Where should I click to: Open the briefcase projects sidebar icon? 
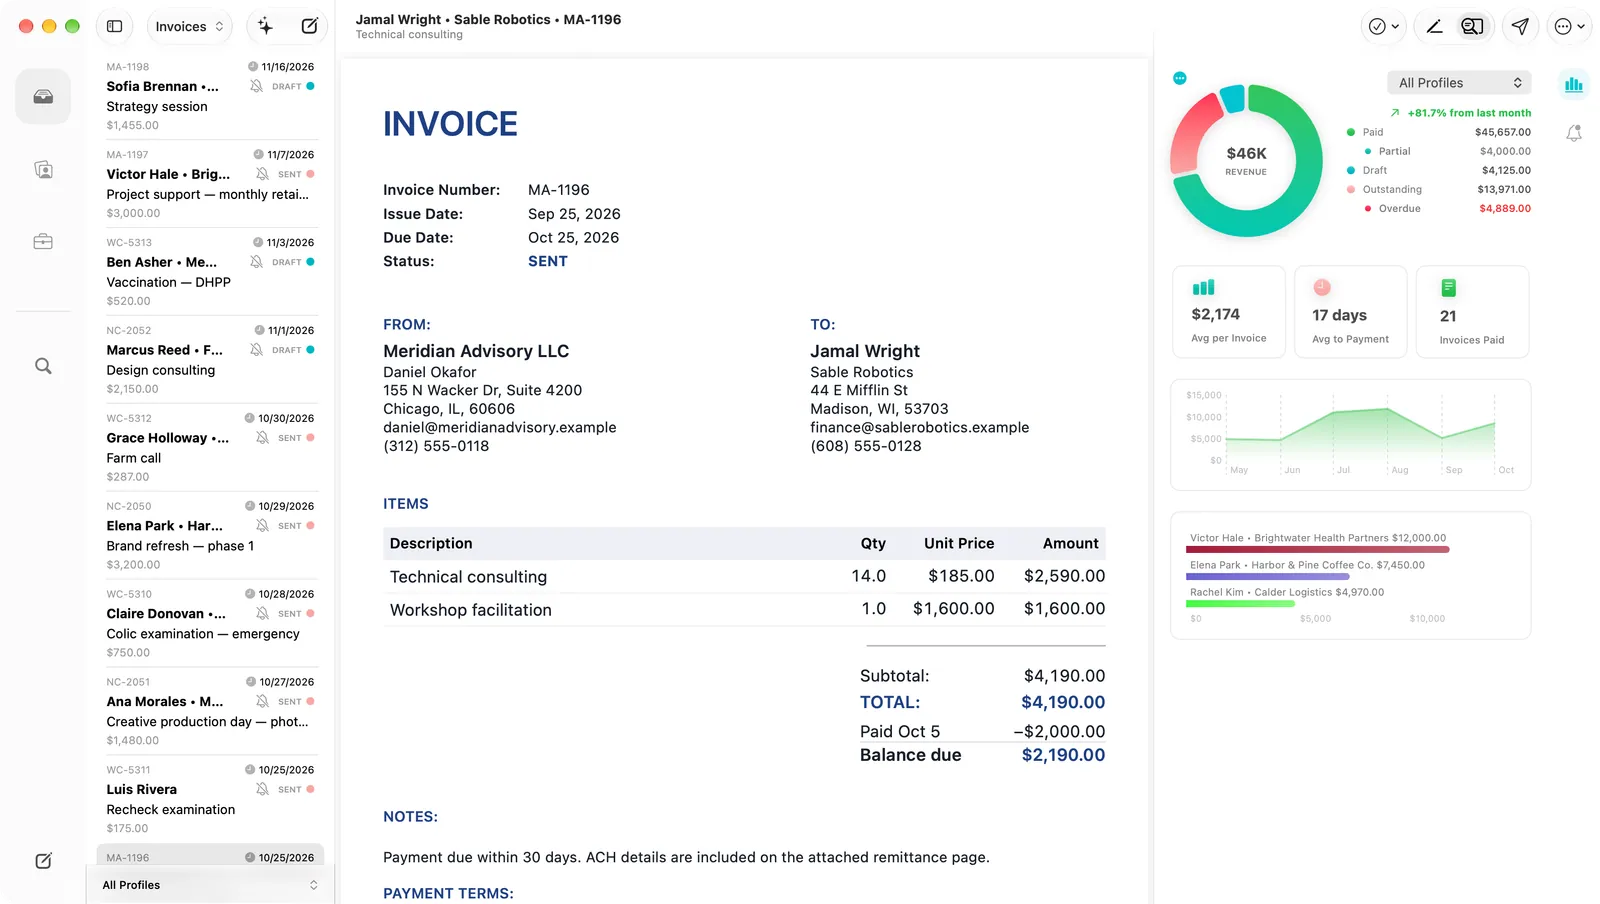tap(43, 242)
